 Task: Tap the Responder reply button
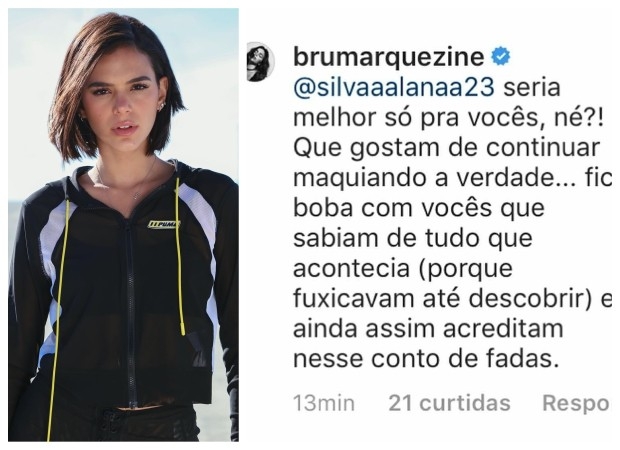click(576, 404)
